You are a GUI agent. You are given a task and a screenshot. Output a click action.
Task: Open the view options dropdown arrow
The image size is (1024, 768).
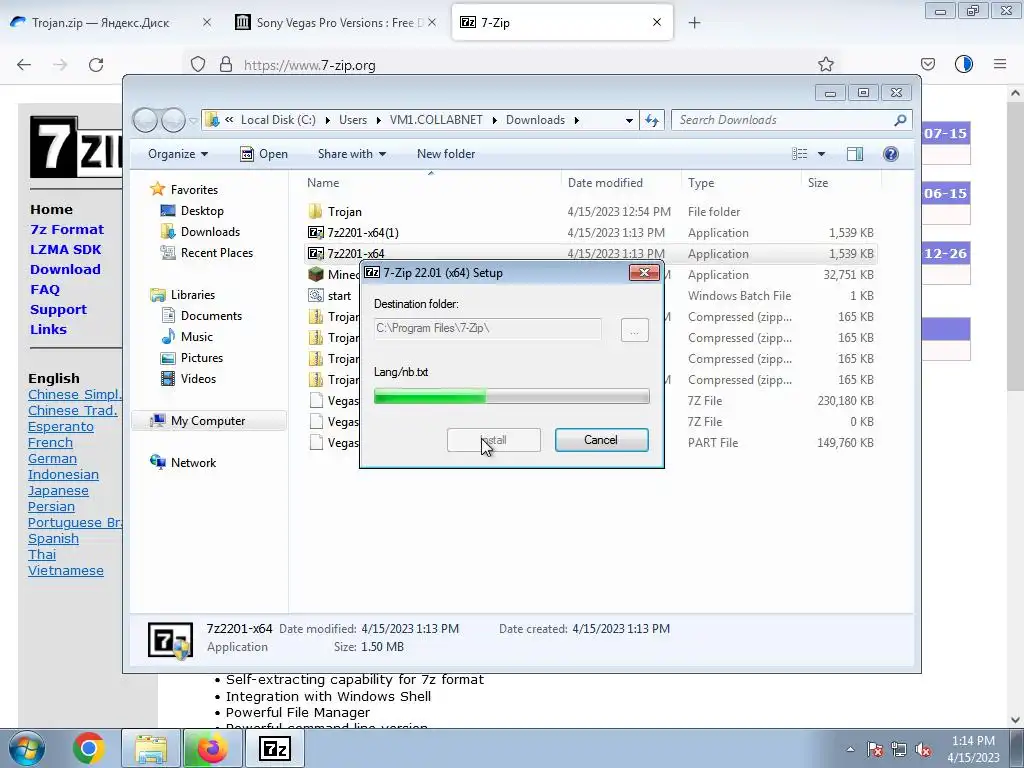(x=822, y=154)
